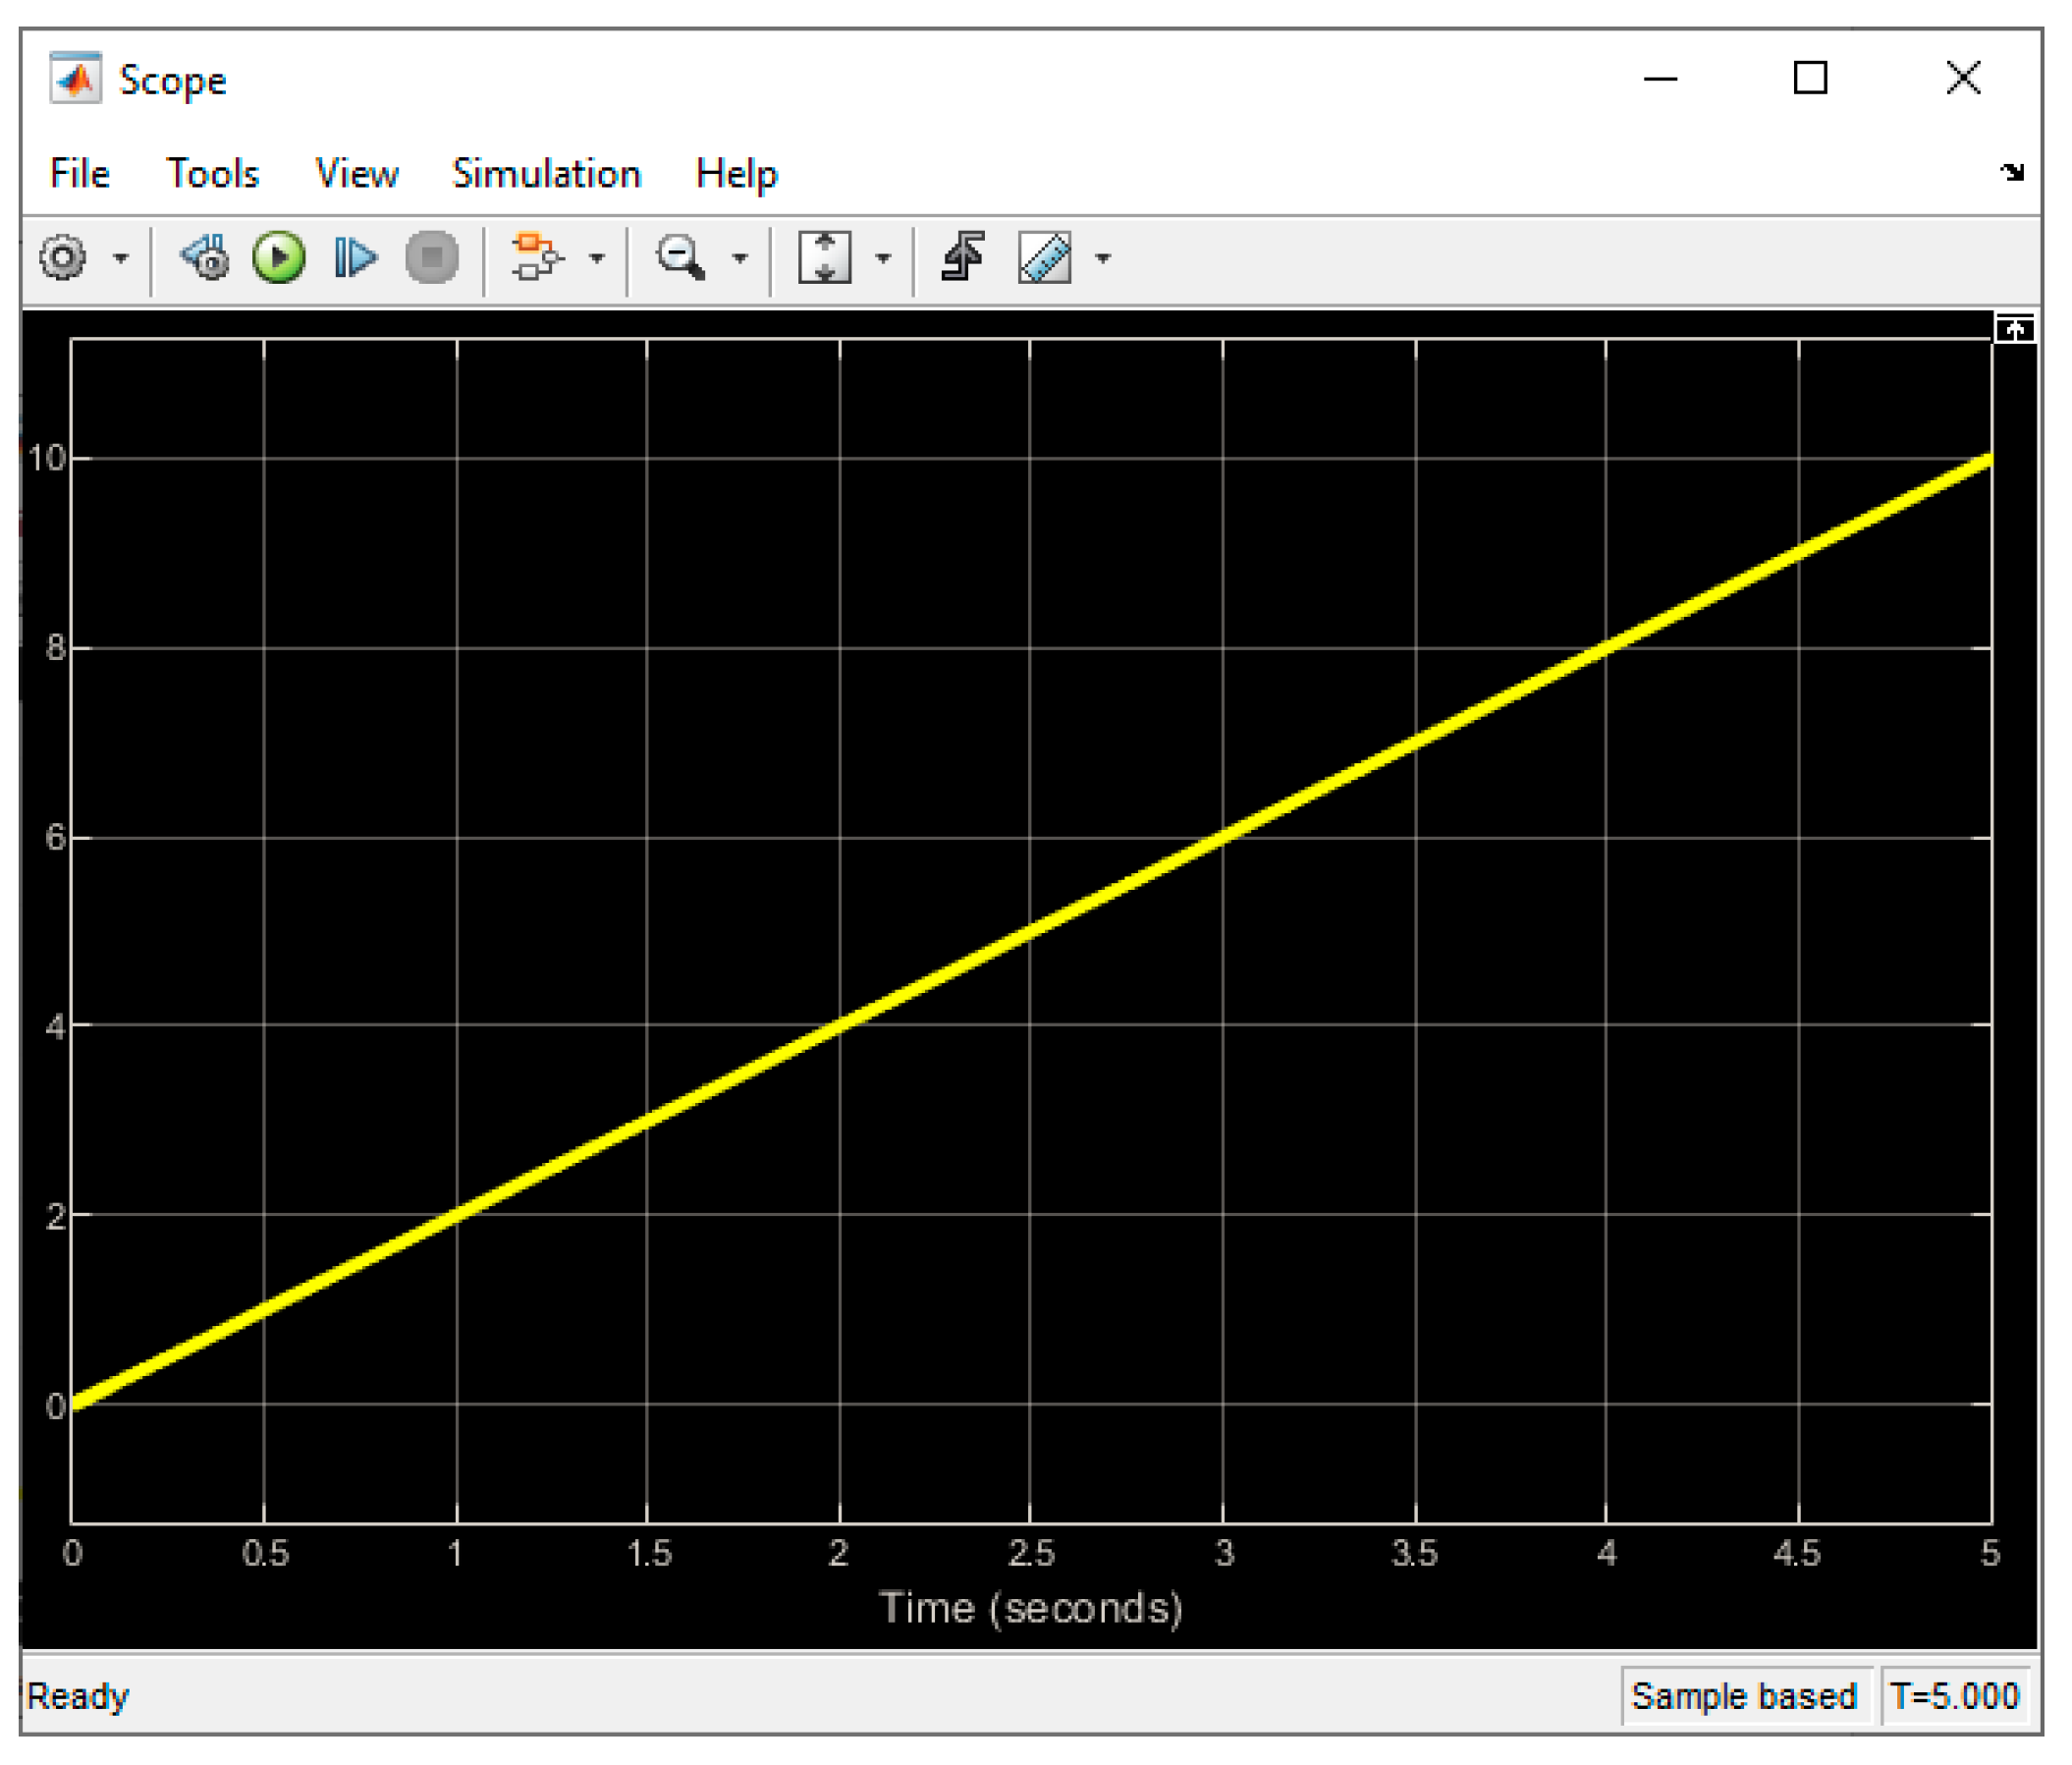The width and height of the screenshot is (2072, 1765).
Task: Click the Step Back icon
Action: pyautogui.click(x=205, y=258)
